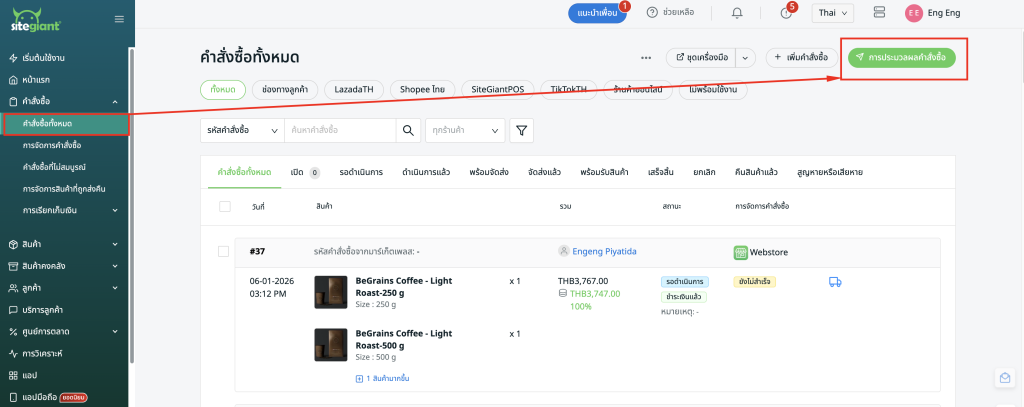Viewport: 1024px width, 407px height.
Task: Click the notification bell icon
Action: [737, 13]
